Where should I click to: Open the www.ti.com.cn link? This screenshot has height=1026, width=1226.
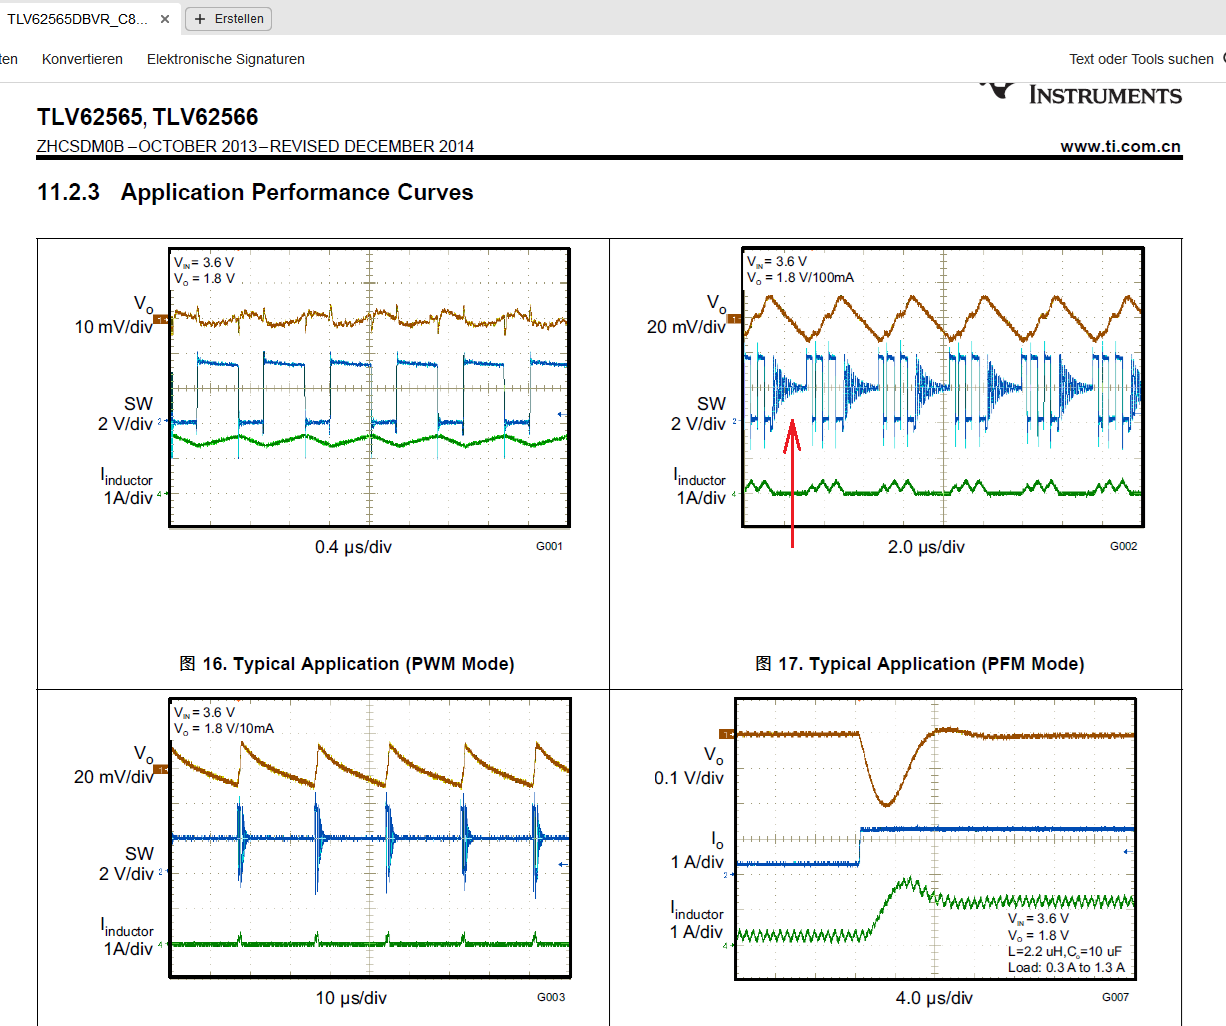tap(1120, 146)
